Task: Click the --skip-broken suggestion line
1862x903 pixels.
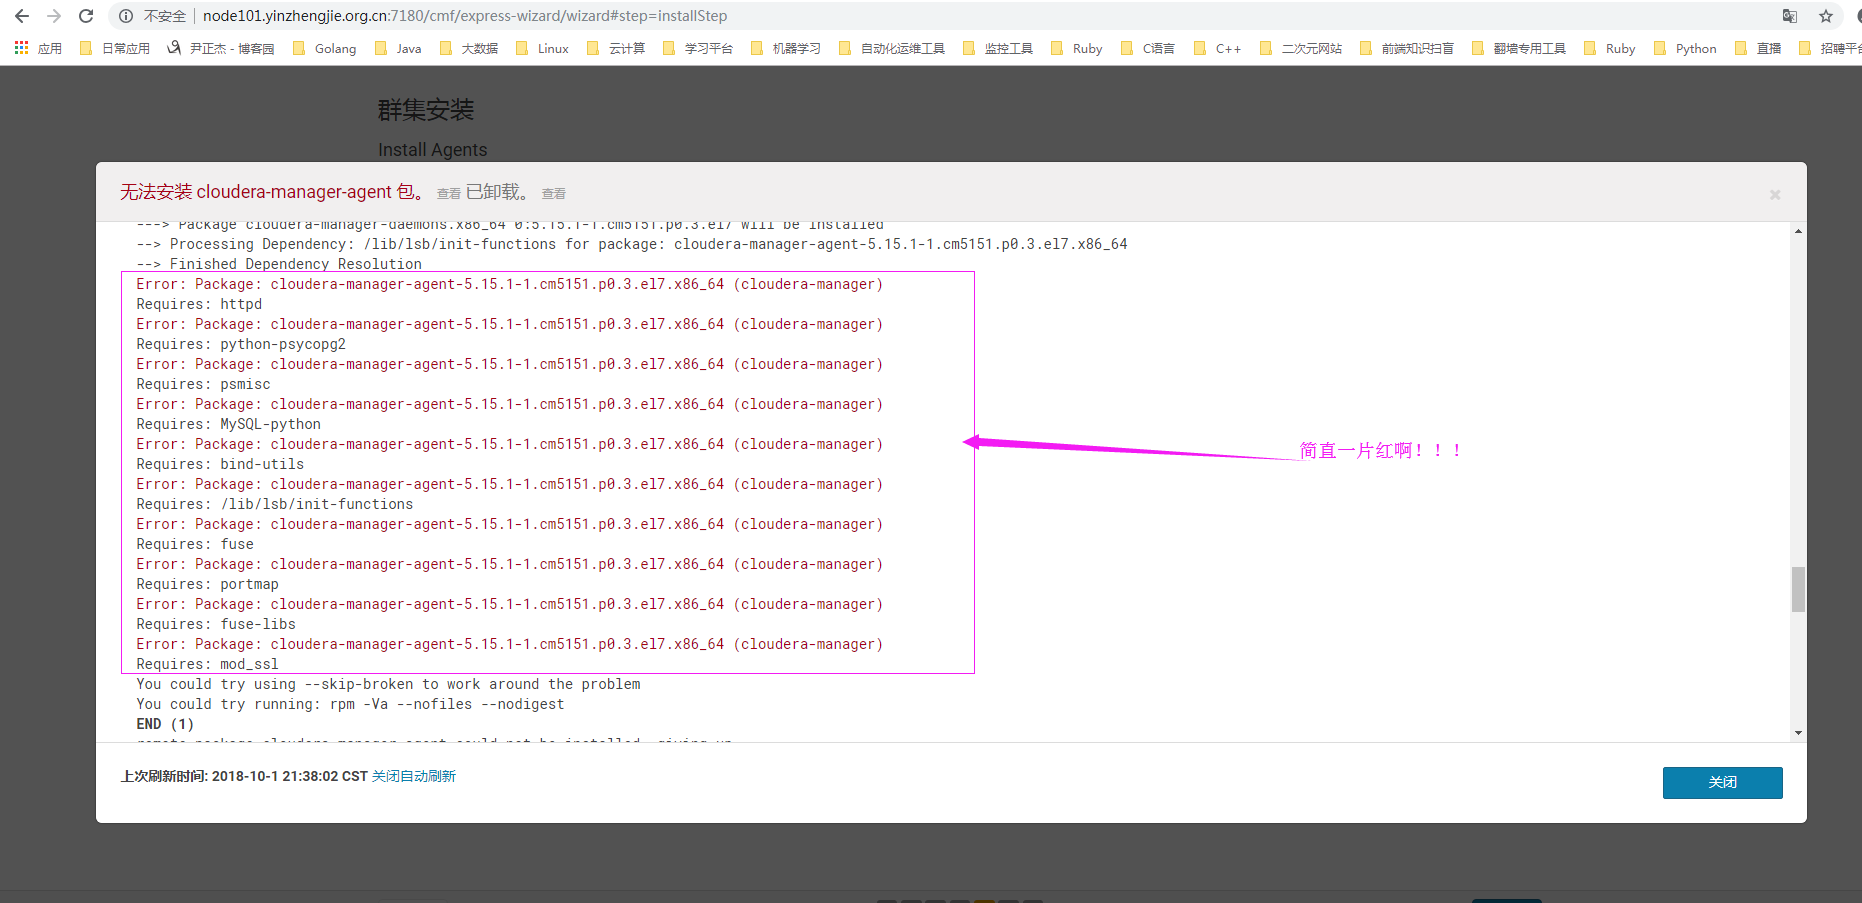Action: click(x=388, y=684)
